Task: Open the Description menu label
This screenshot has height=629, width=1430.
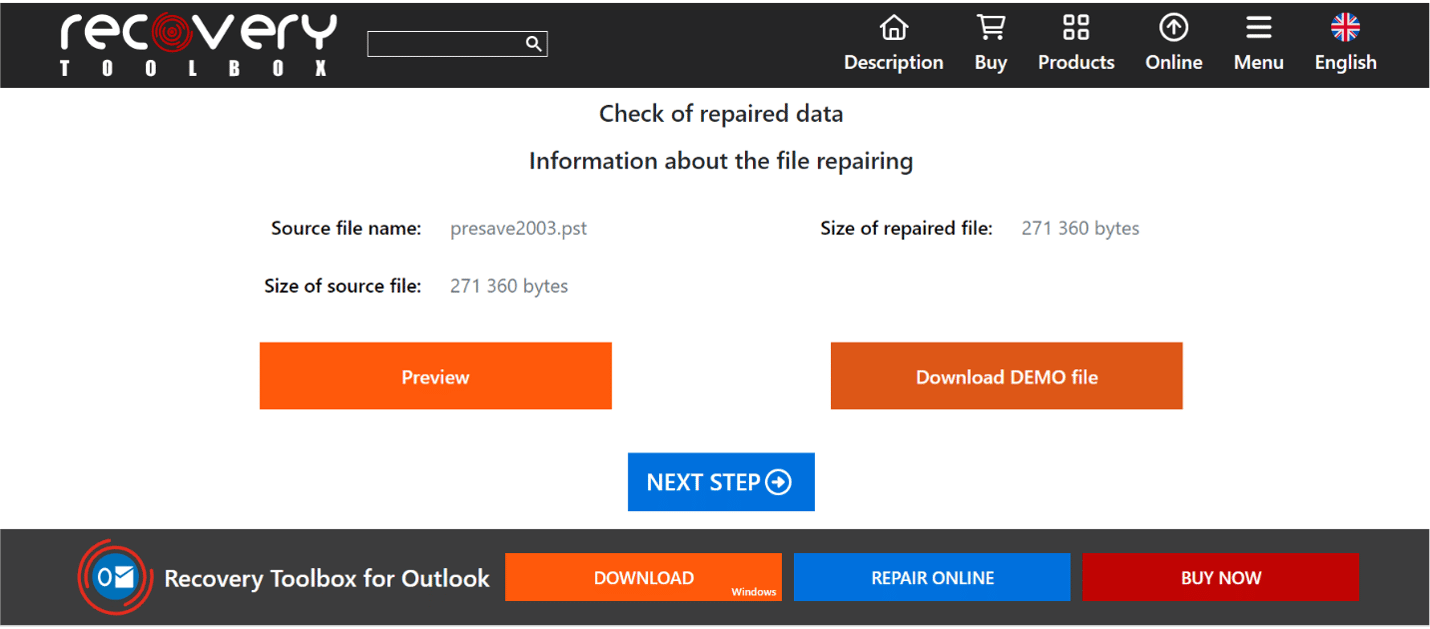Action: click(x=893, y=62)
